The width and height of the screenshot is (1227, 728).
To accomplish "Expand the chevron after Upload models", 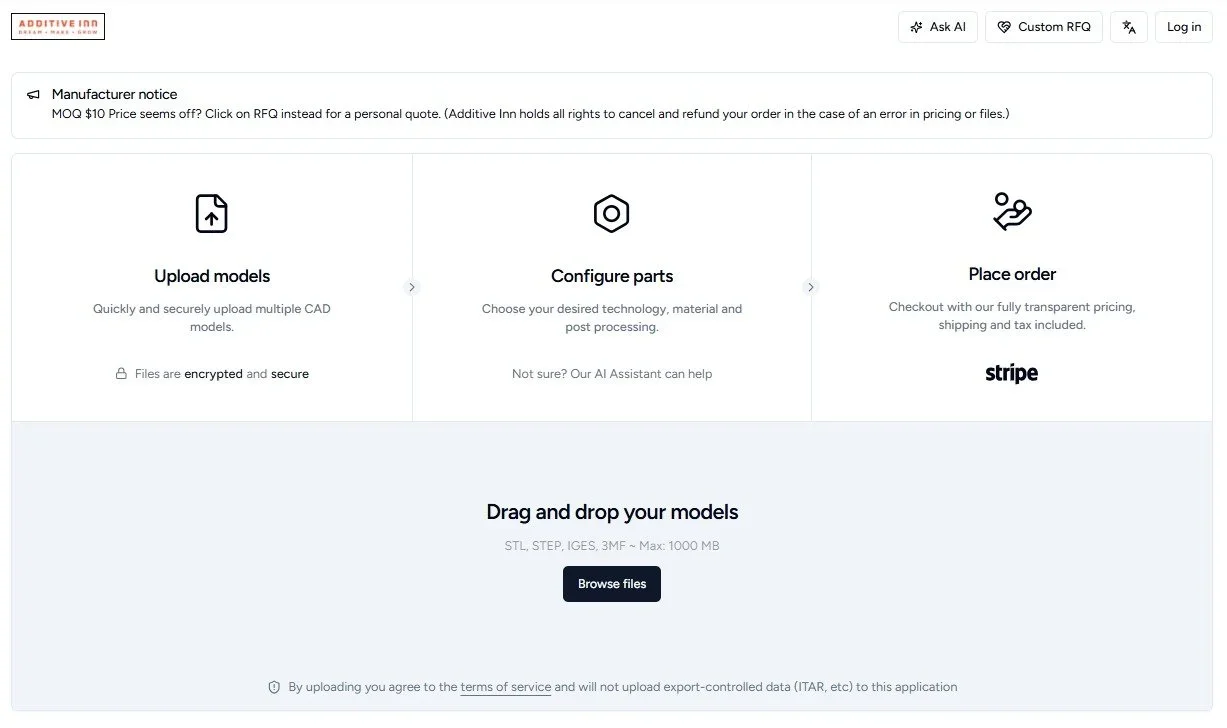I will coord(412,287).
